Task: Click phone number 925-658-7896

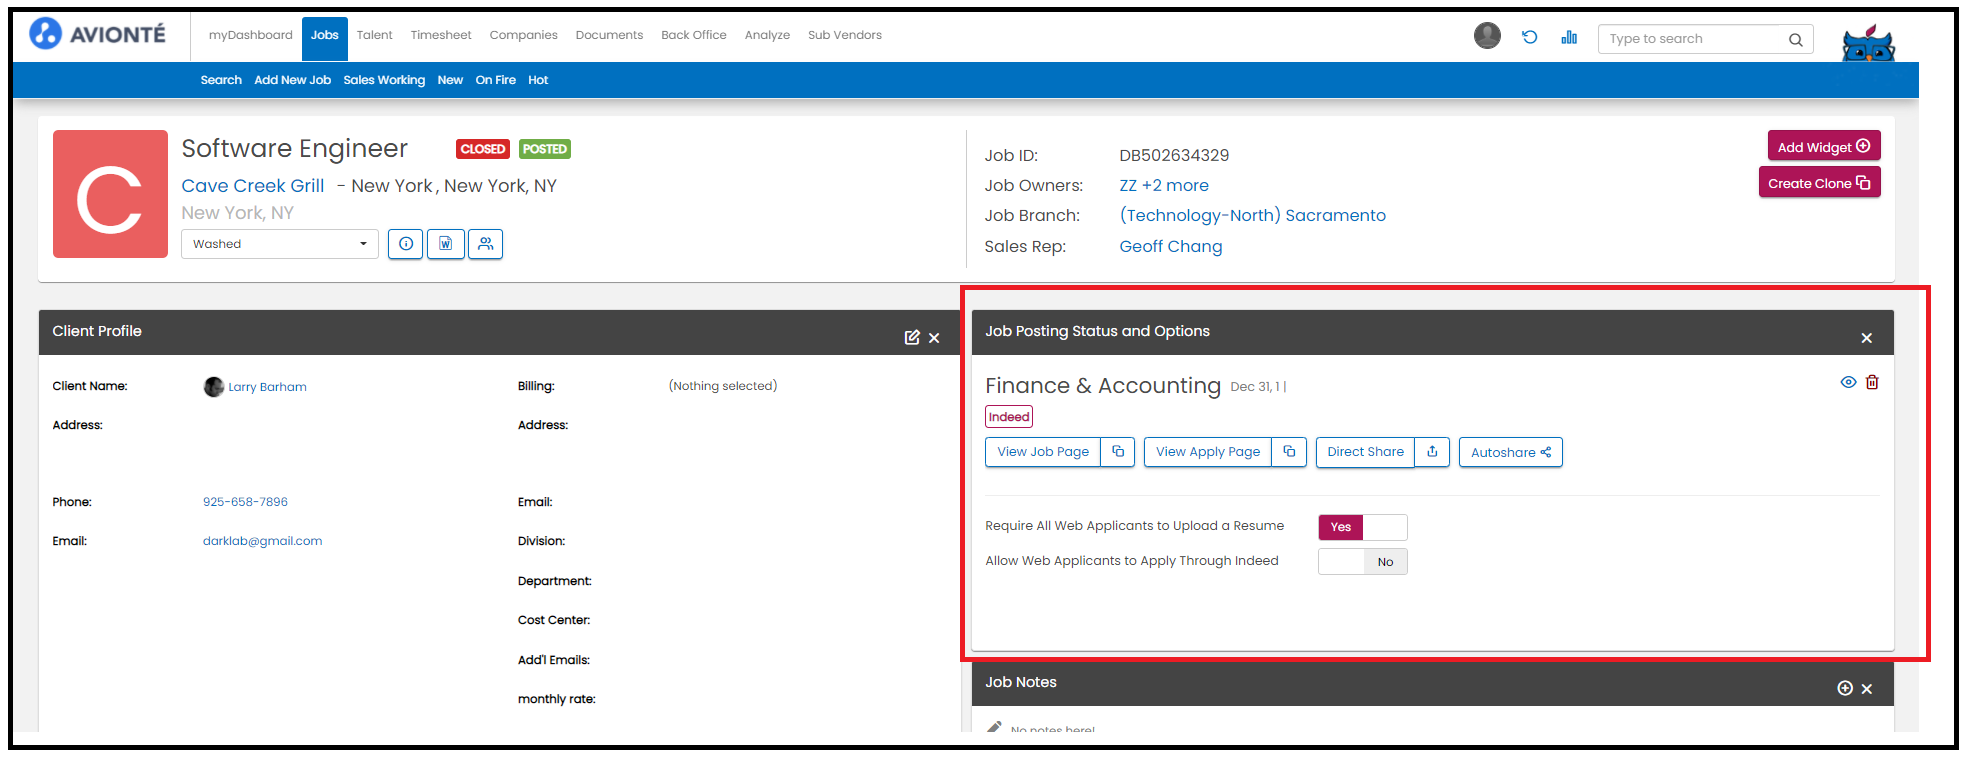Action: click(245, 502)
